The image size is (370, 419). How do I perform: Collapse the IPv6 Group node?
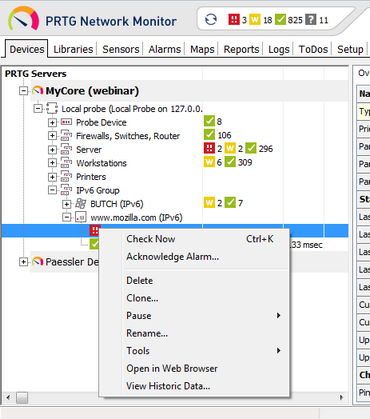[52, 190]
